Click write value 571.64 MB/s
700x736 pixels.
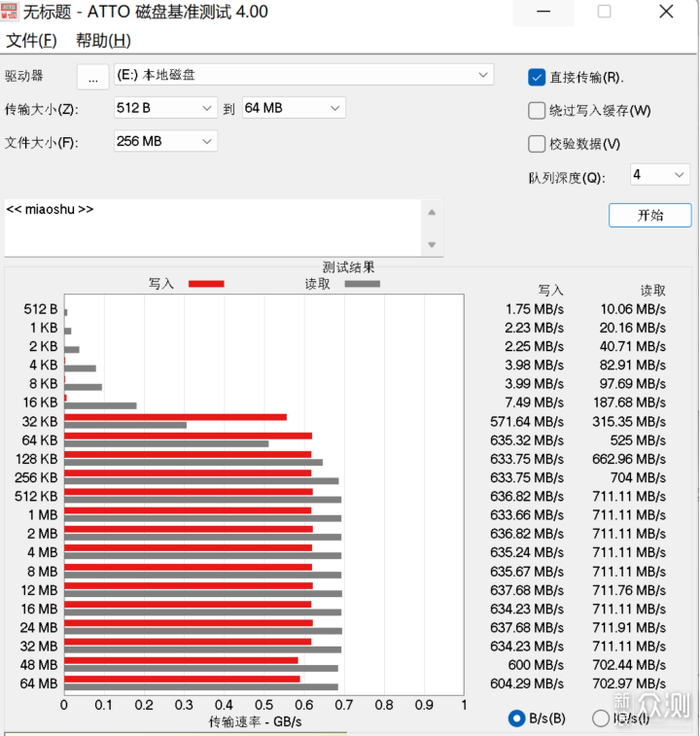(527, 422)
